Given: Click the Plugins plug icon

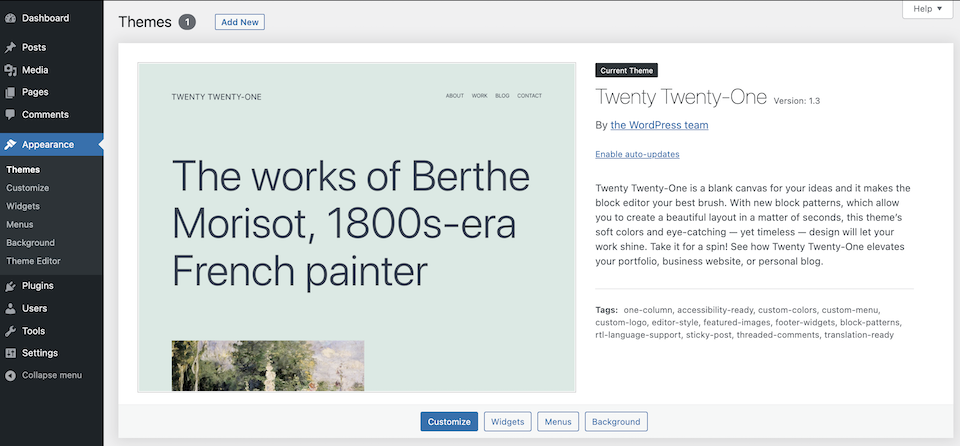Looking at the screenshot, I should [x=10, y=286].
